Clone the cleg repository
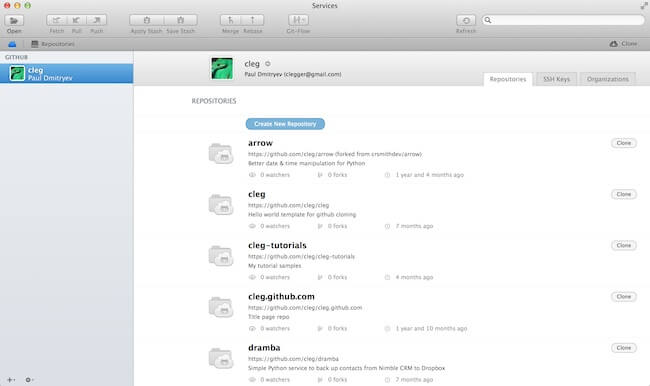650x386 pixels. point(623,194)
